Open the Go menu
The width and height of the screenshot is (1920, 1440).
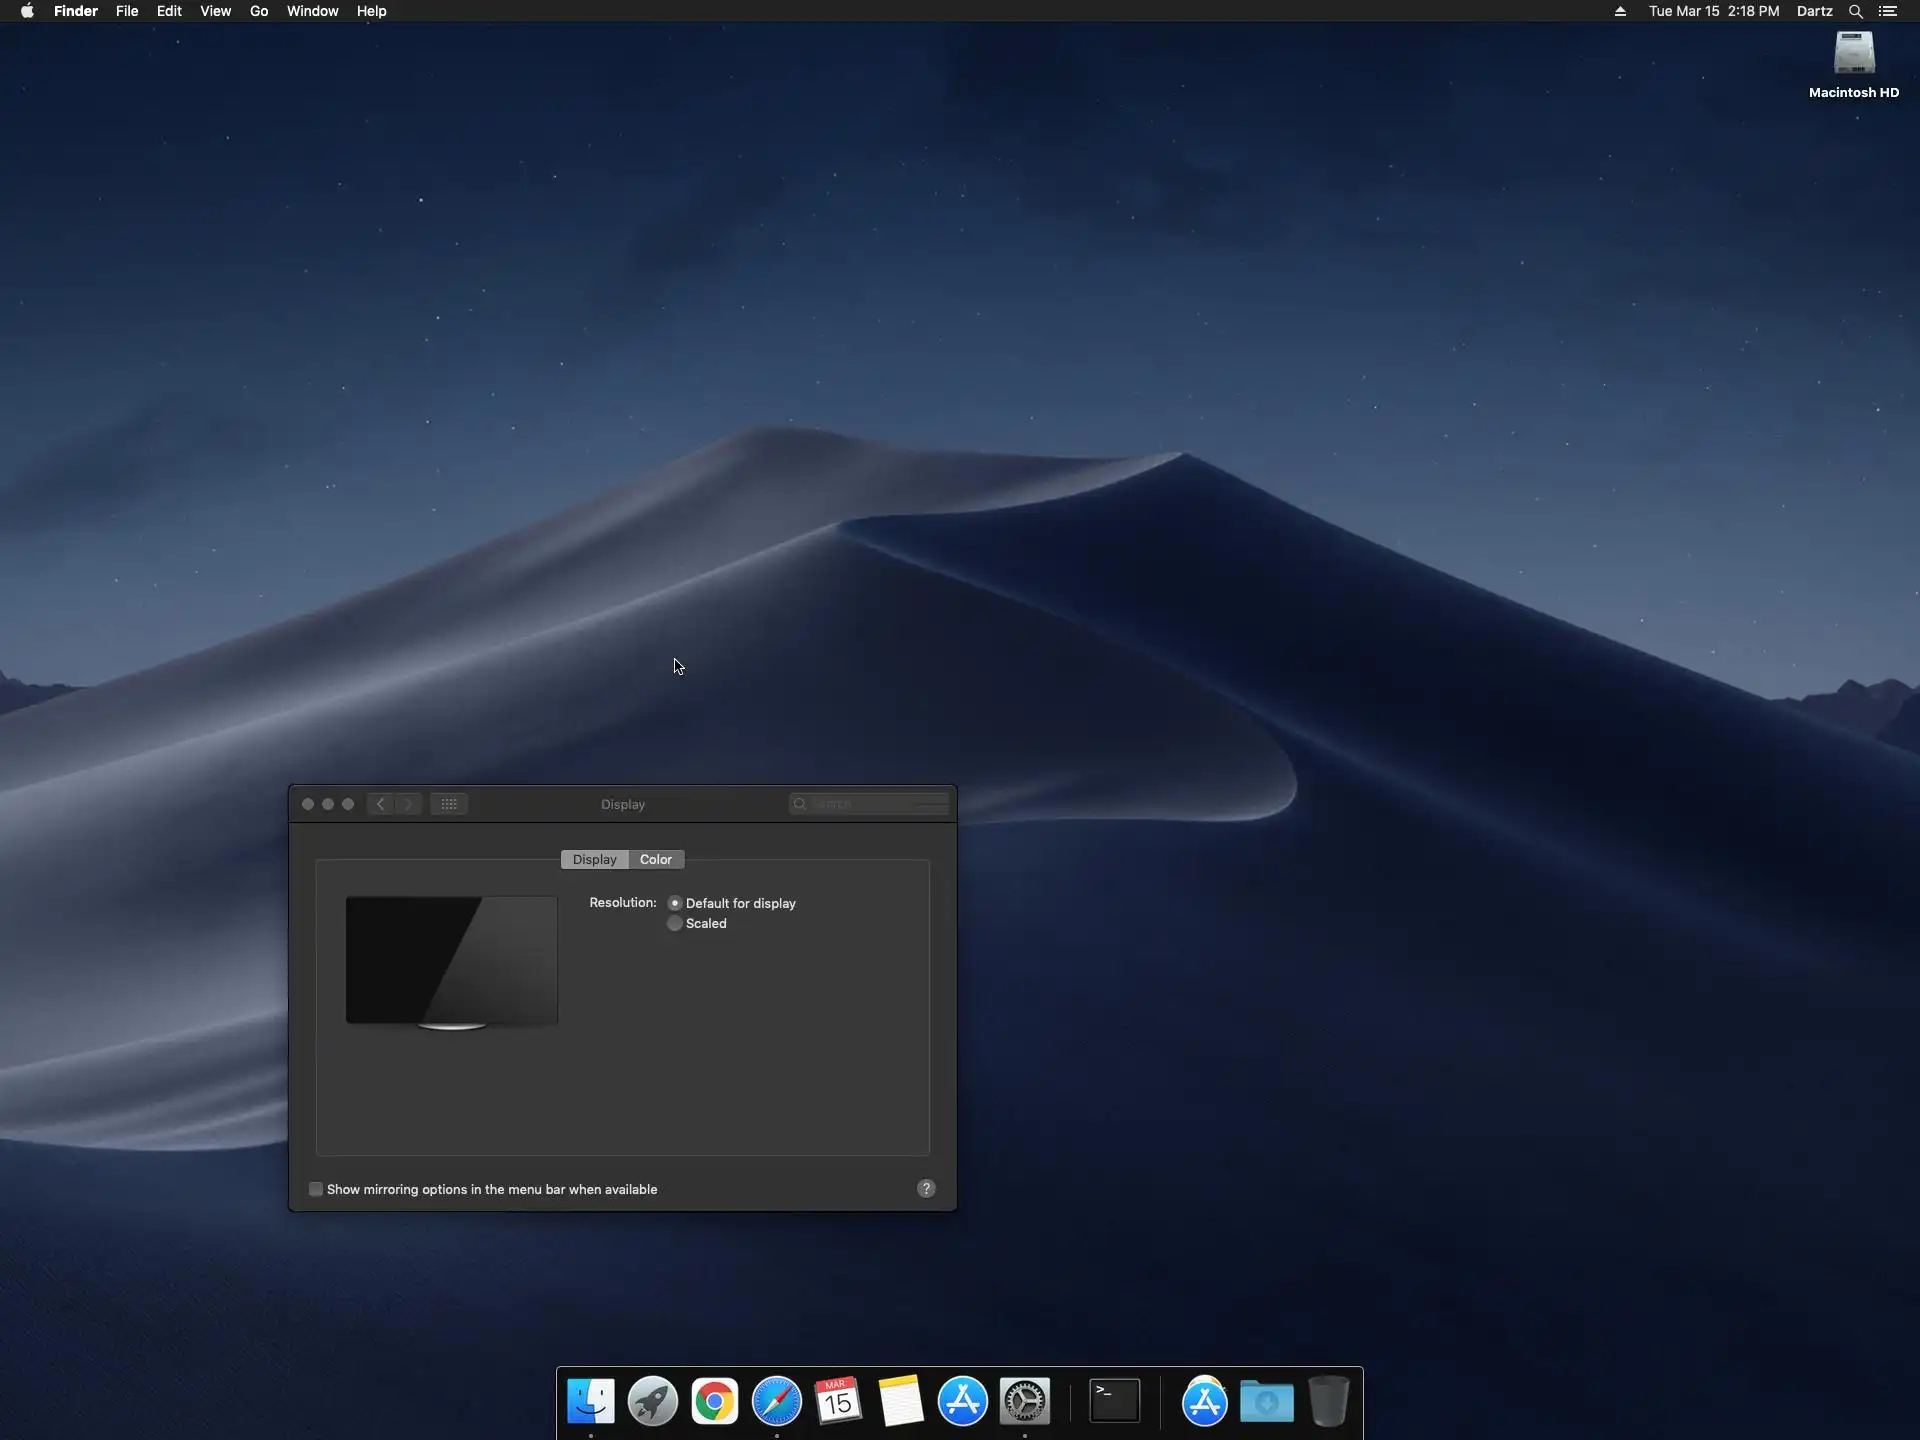click(259, 11)
